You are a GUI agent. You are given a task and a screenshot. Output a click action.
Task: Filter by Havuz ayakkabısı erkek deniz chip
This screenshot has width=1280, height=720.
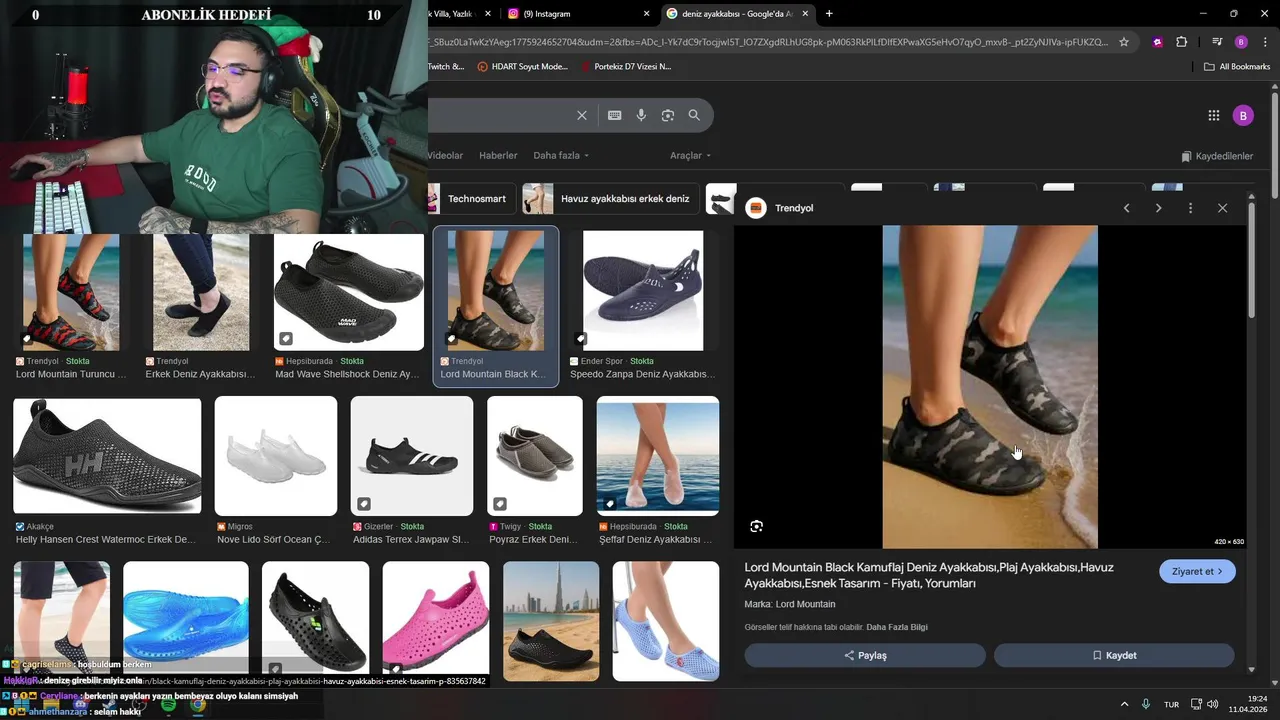point(610,199)
